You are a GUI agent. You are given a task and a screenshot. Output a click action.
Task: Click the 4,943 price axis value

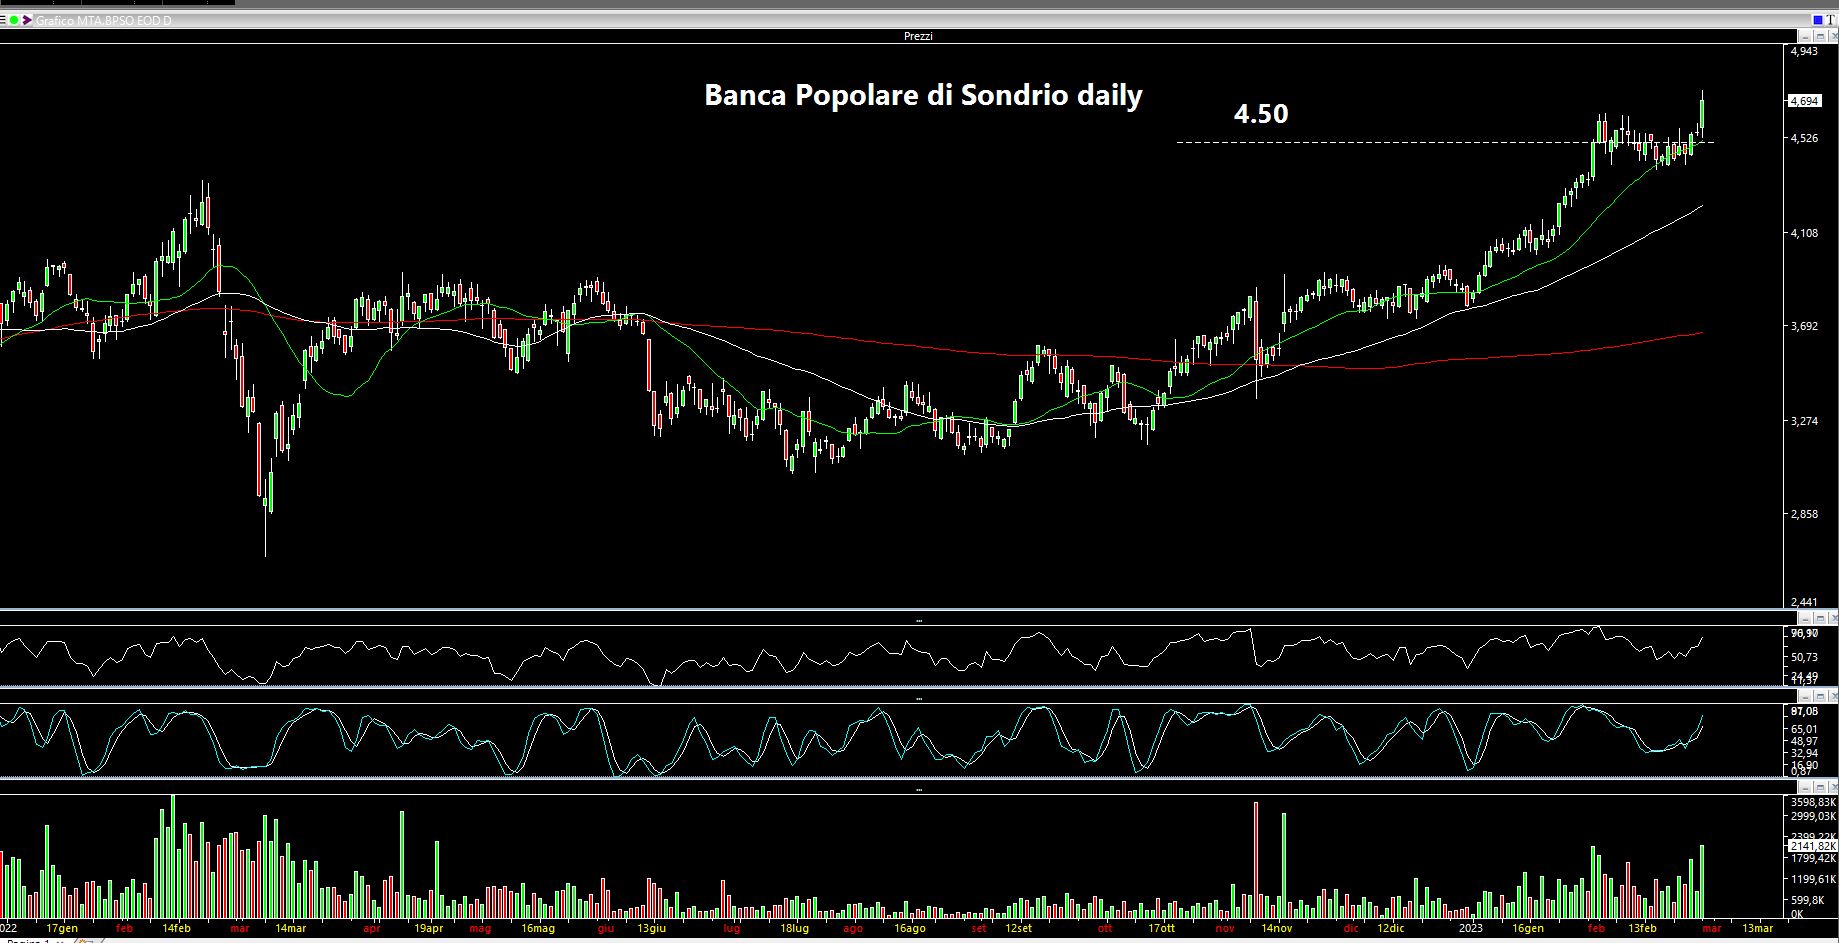click(1804, 51)
